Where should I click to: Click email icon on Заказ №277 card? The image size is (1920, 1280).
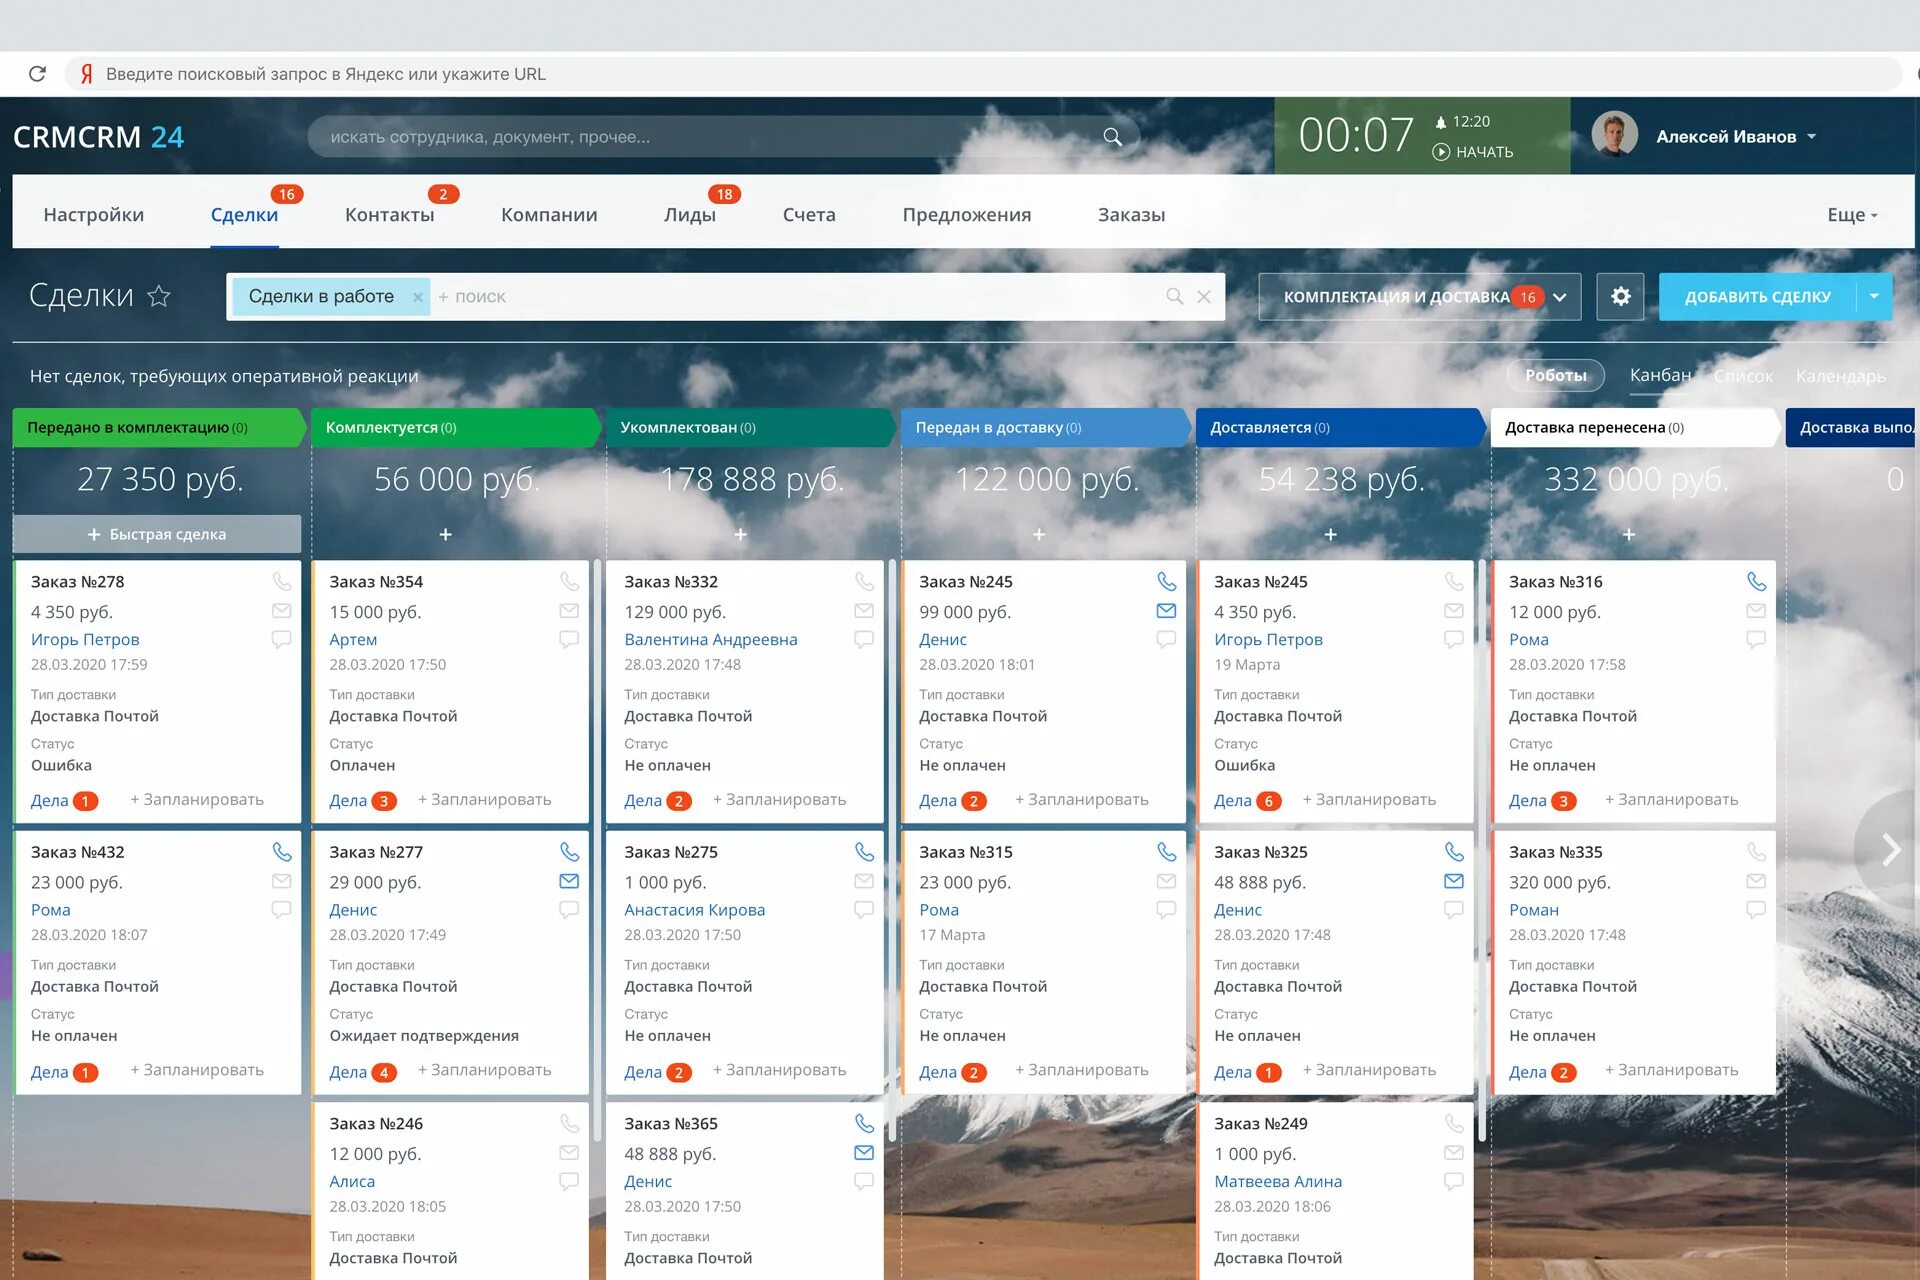[569, 881]
